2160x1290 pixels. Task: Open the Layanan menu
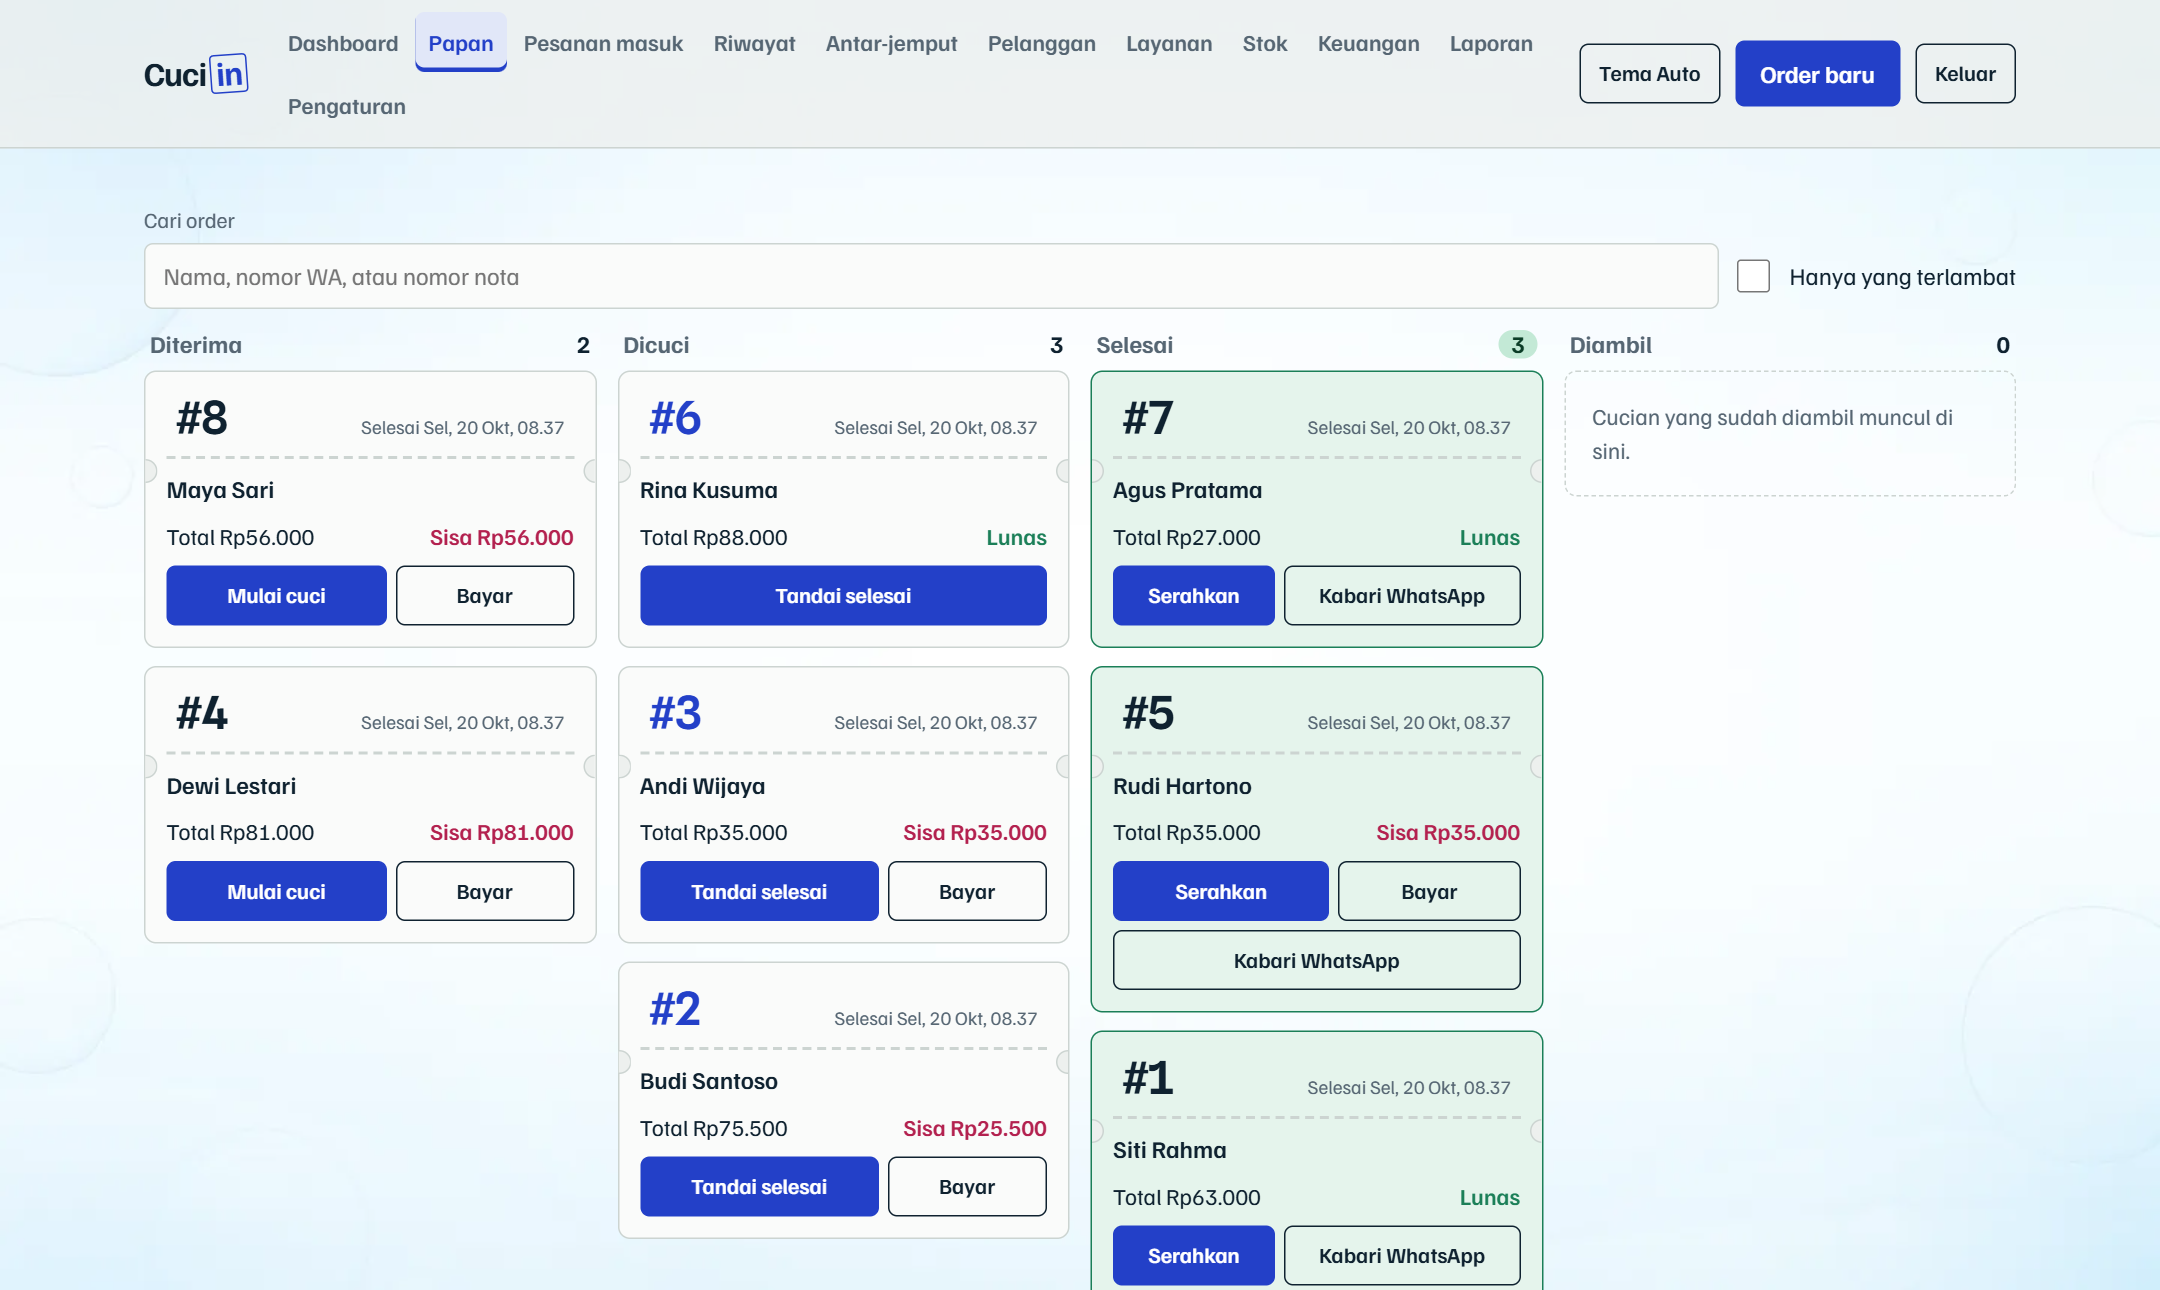(1169, 43)
